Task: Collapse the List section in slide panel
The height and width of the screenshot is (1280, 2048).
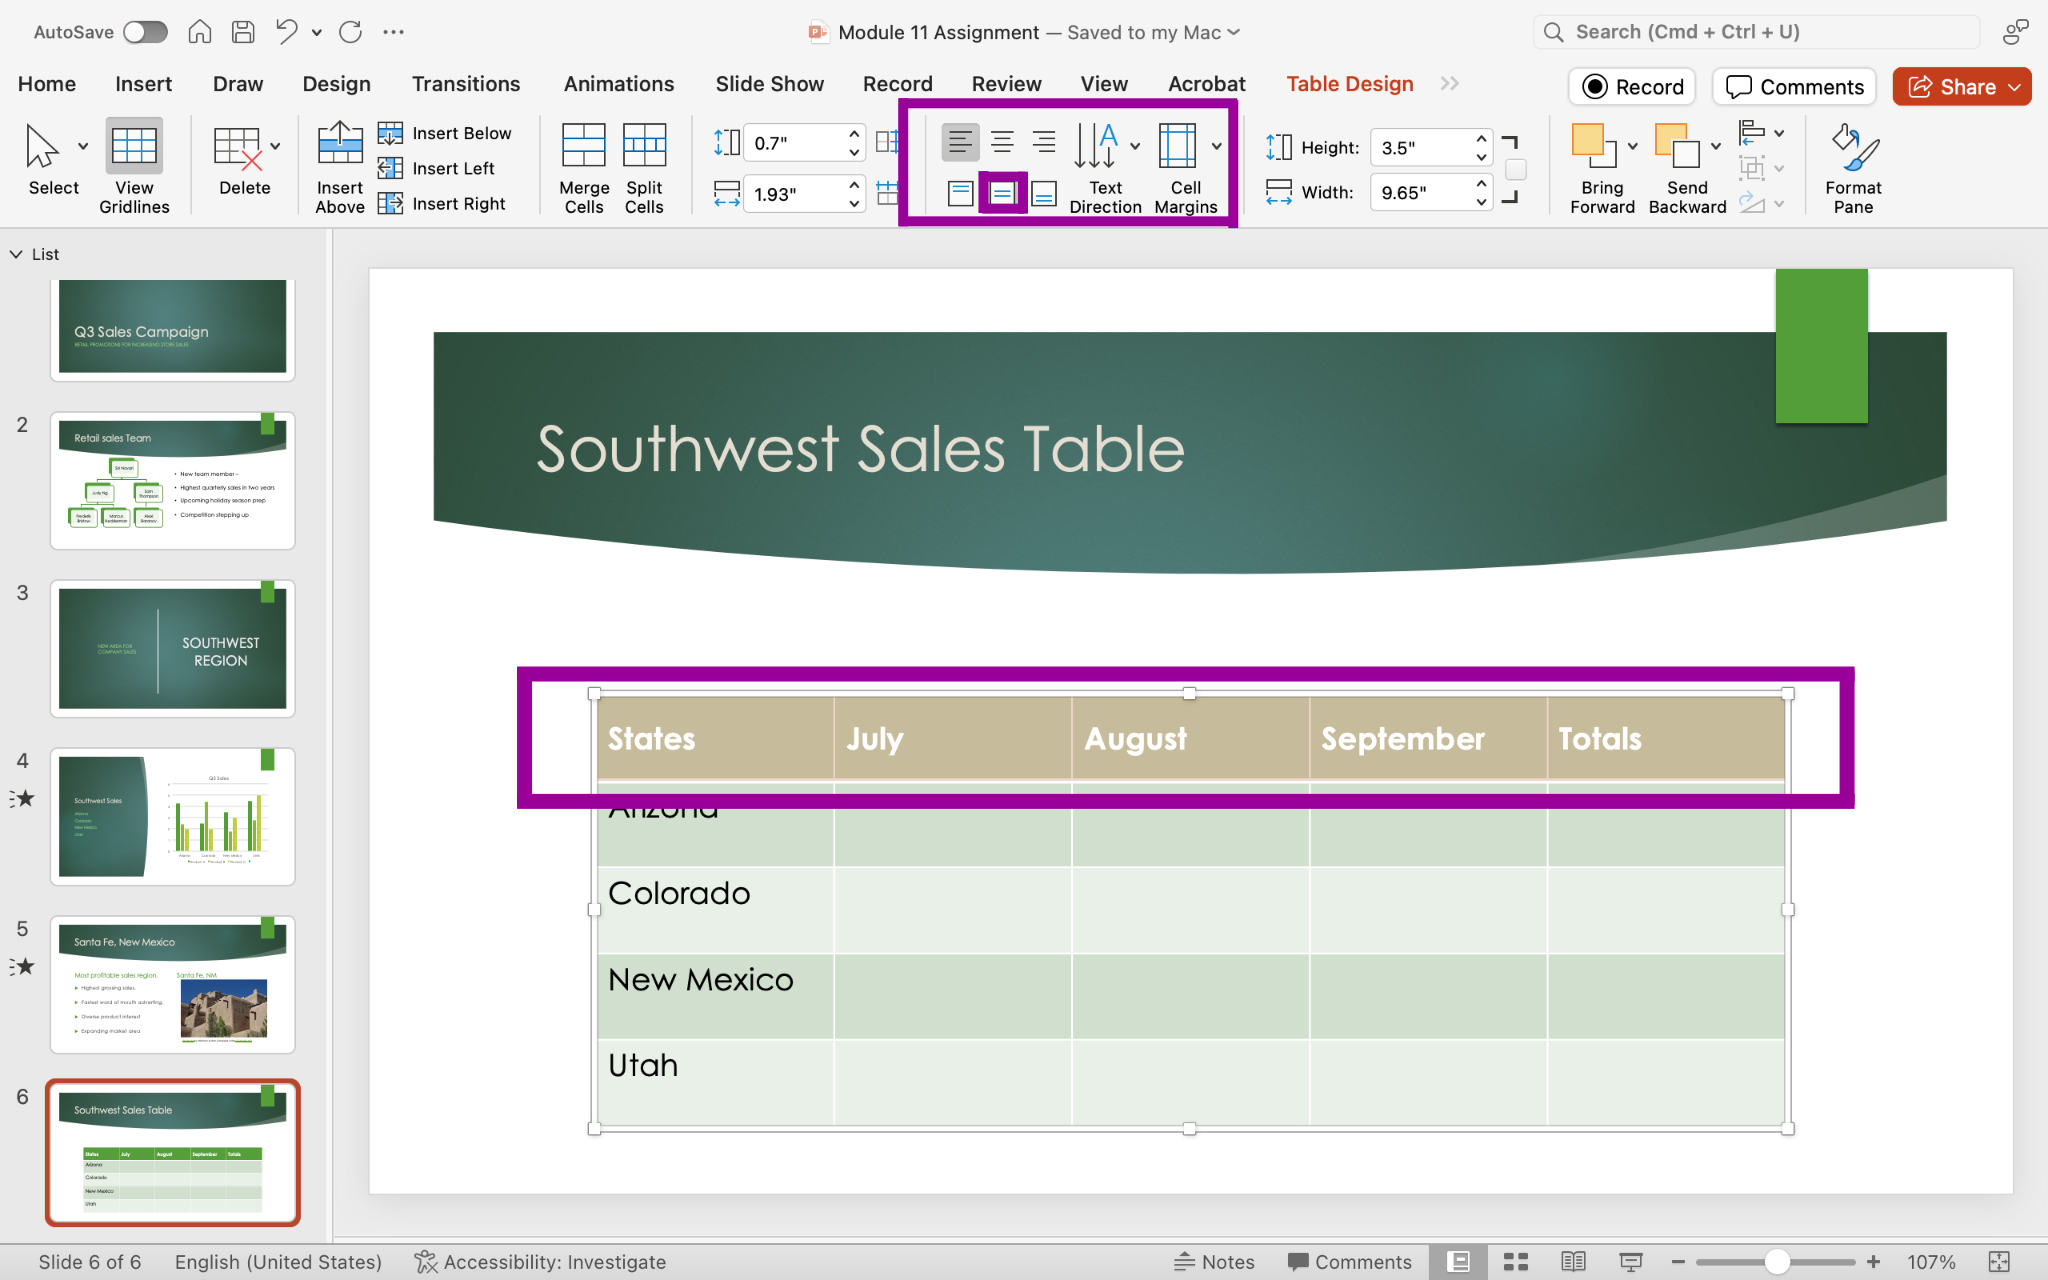Action: [16, 254]
